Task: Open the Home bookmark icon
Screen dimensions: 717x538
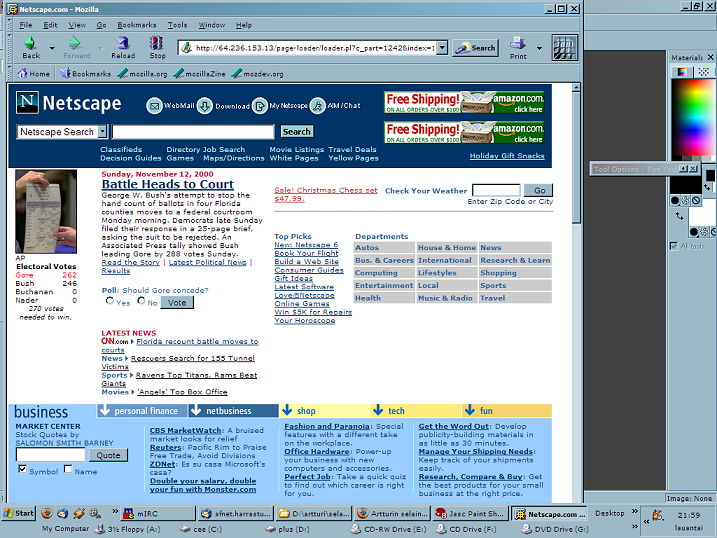Action: [x=22, y=73]
